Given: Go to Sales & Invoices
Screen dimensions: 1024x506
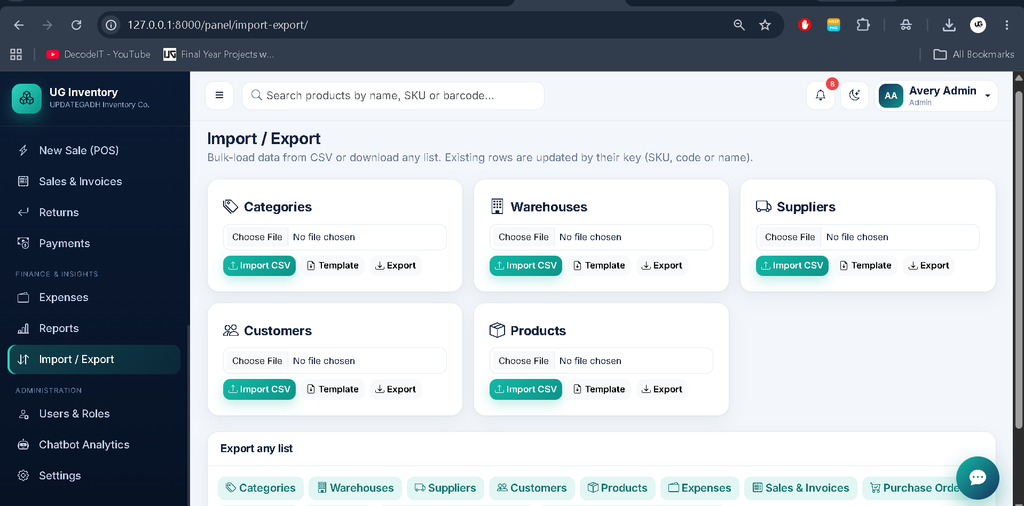Looking at the screenshot, I should click(94, 181).
